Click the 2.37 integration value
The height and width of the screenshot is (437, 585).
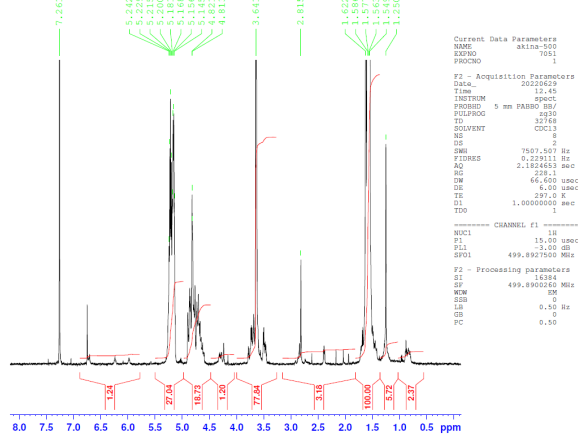click(x=411, y=393)
